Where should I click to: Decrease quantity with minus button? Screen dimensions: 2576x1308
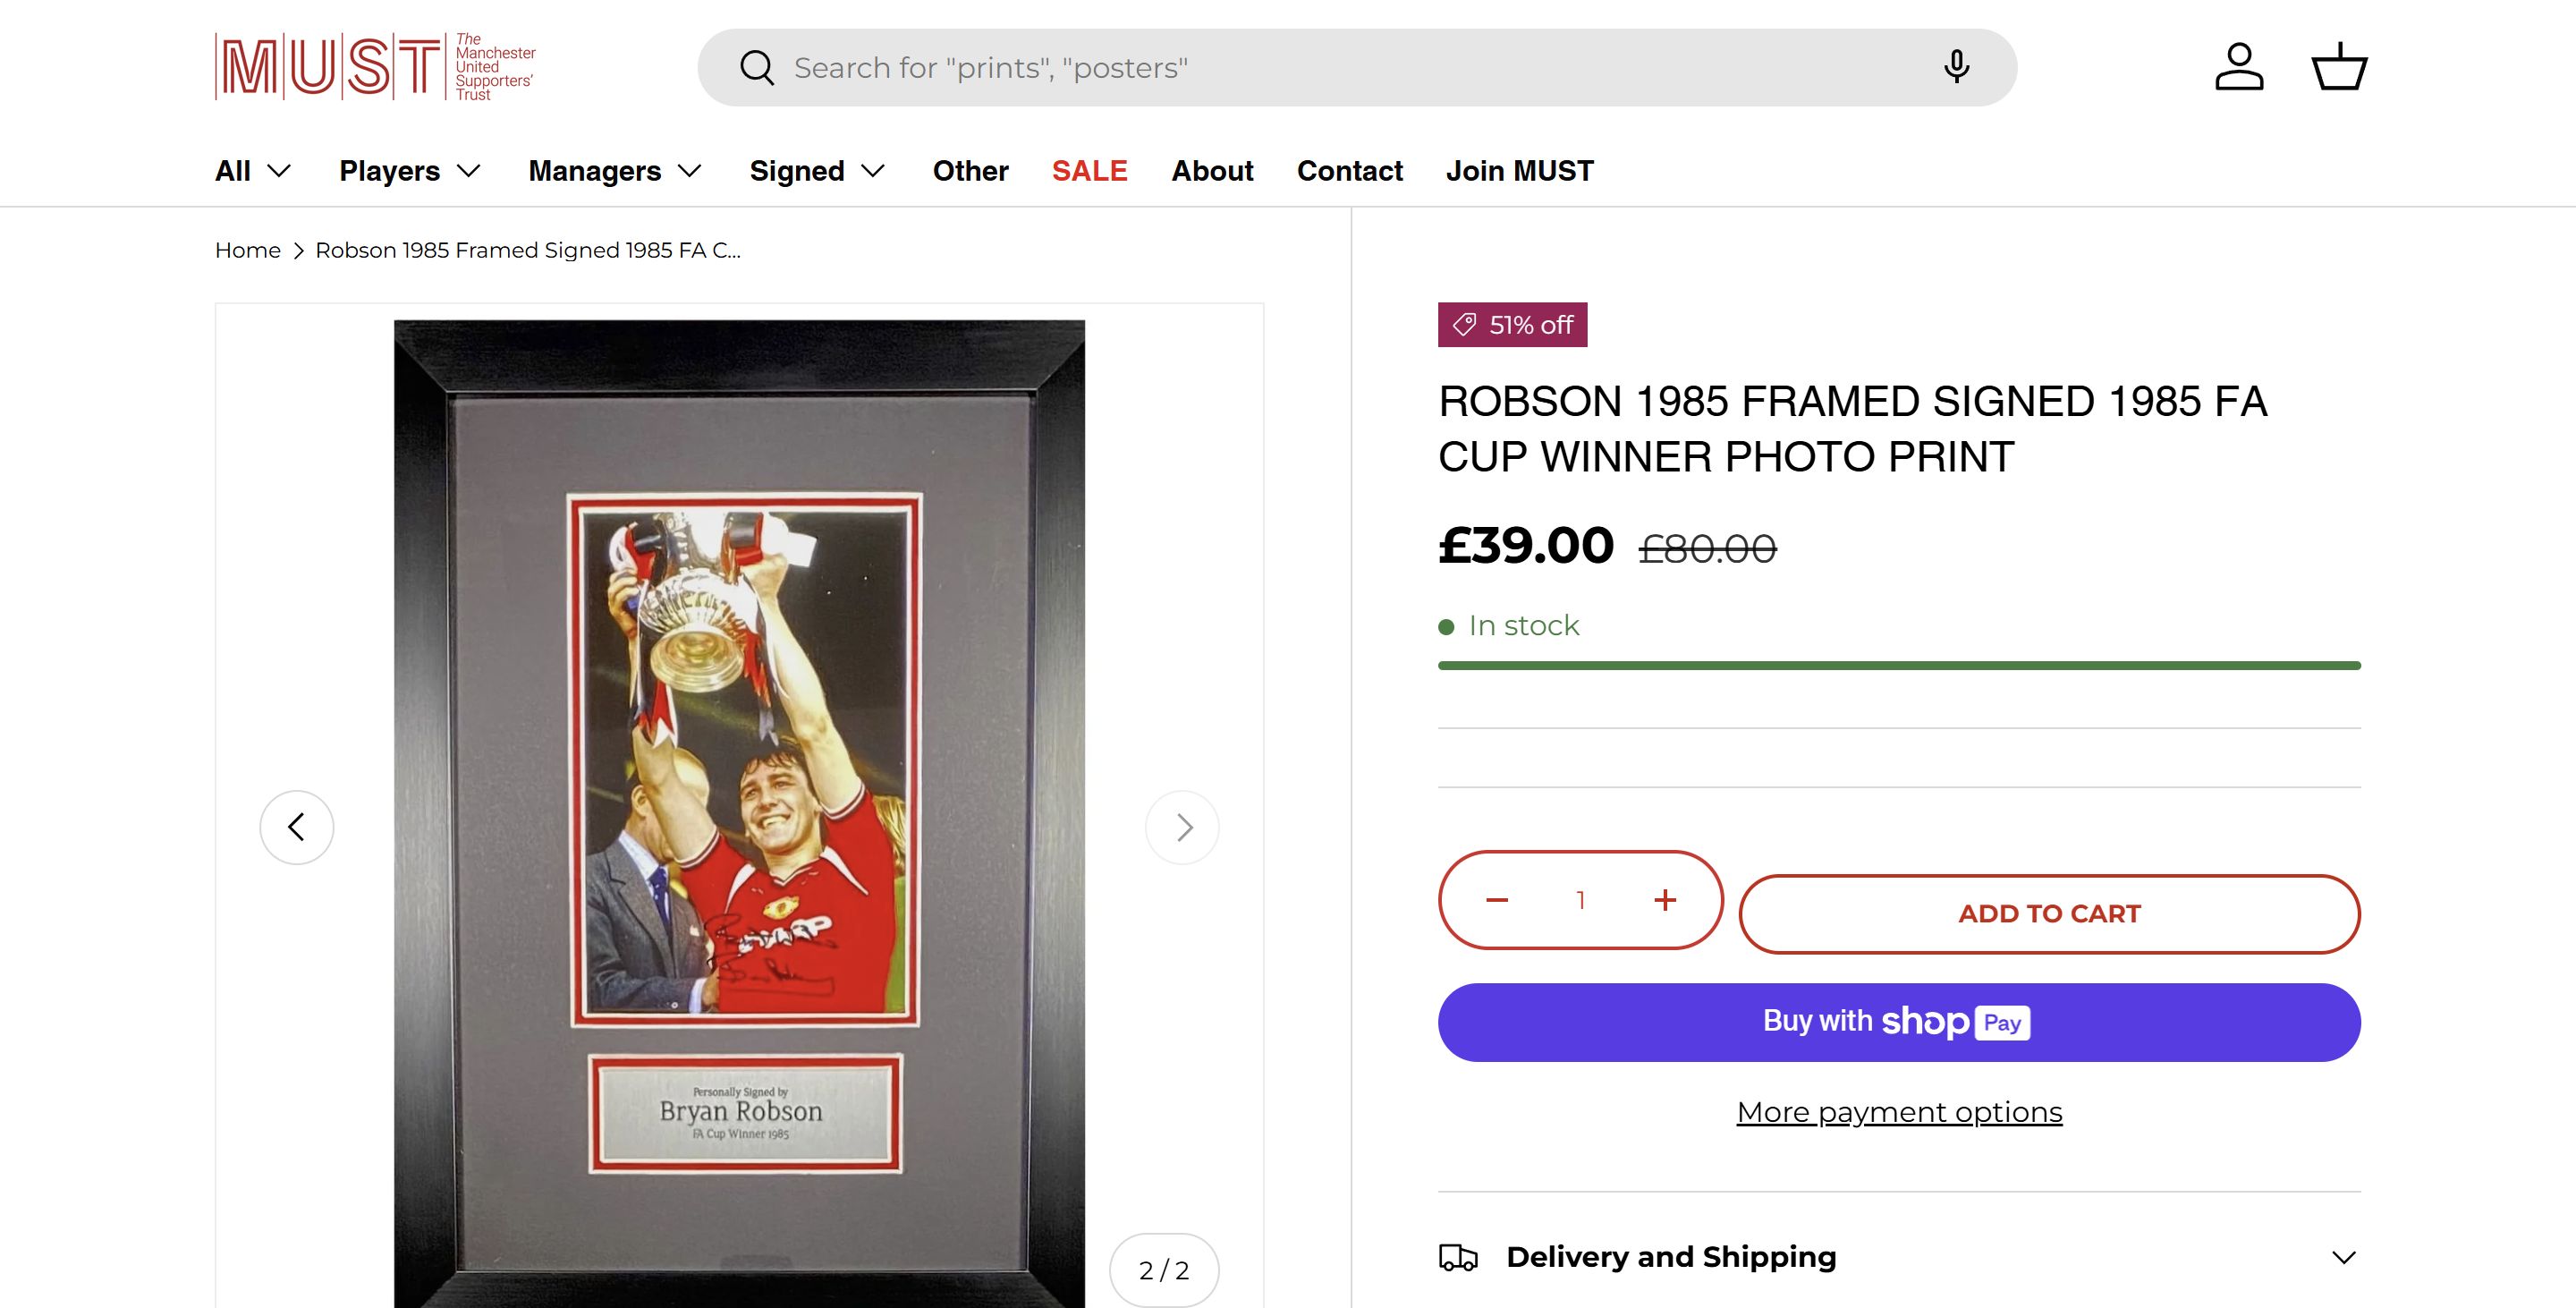click(1497, 900)
